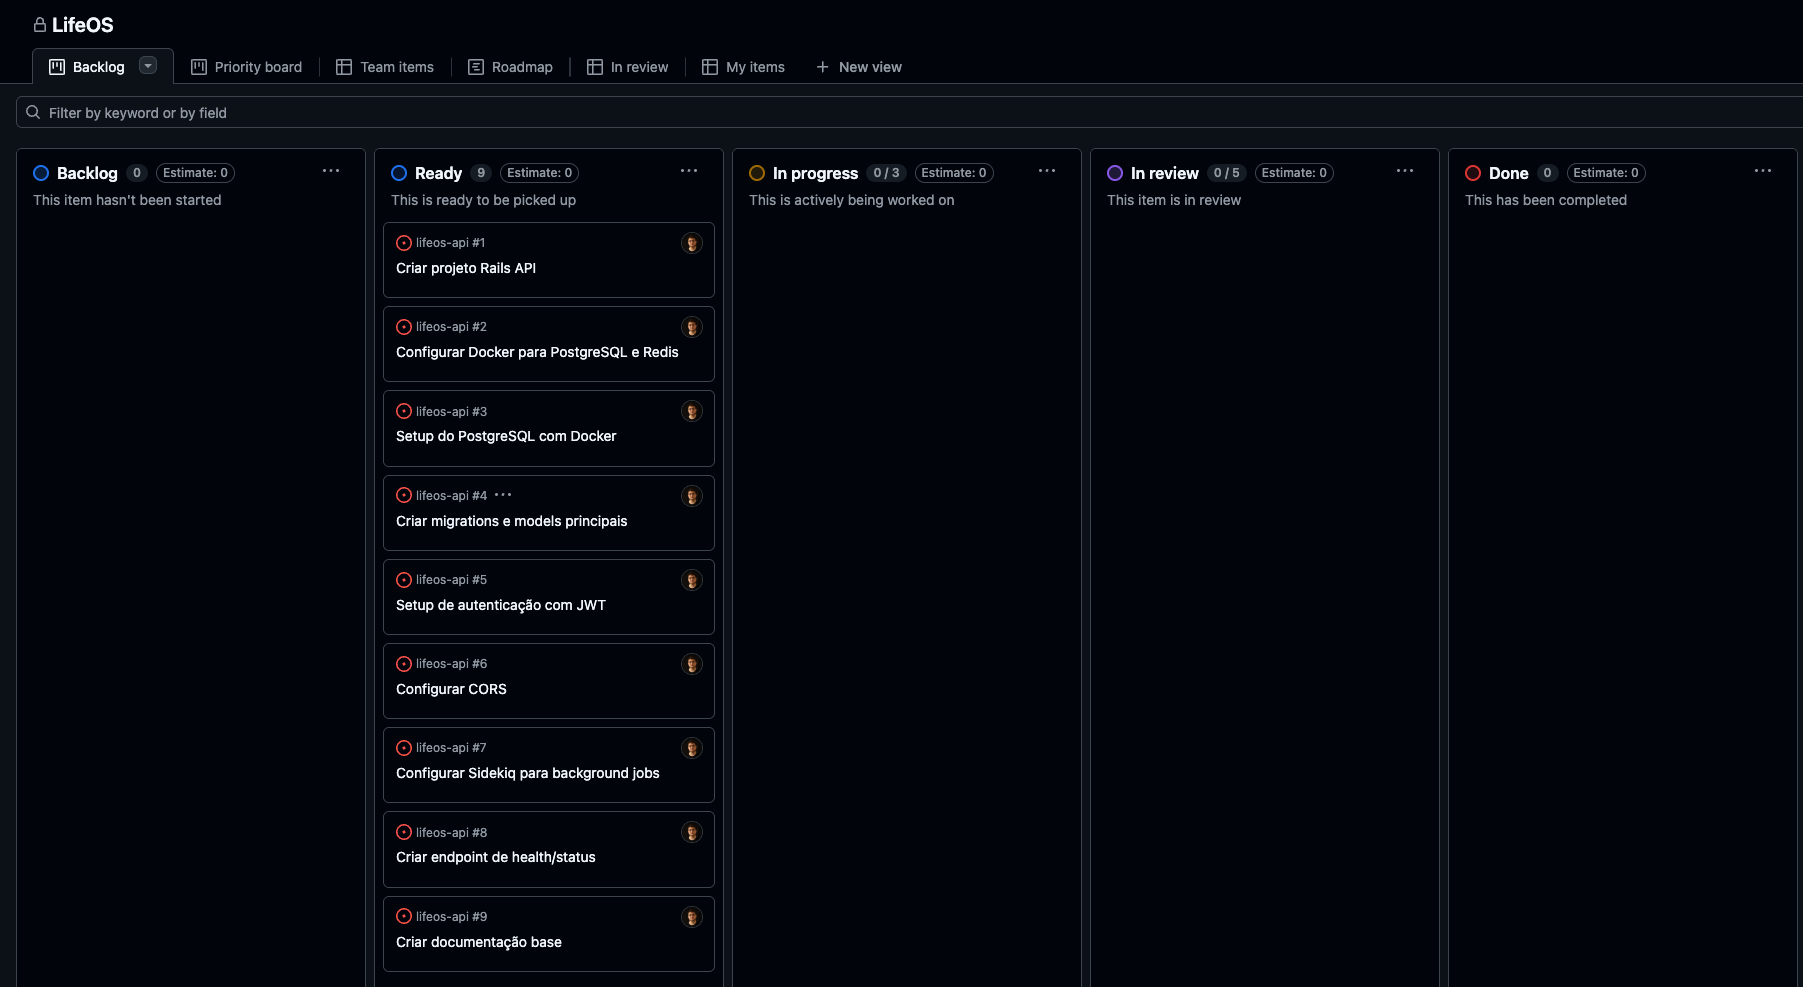Screen dimensions: 1803x987
Task: Click assignee avatar on Configurar CORS card
Action: [691, 664]
